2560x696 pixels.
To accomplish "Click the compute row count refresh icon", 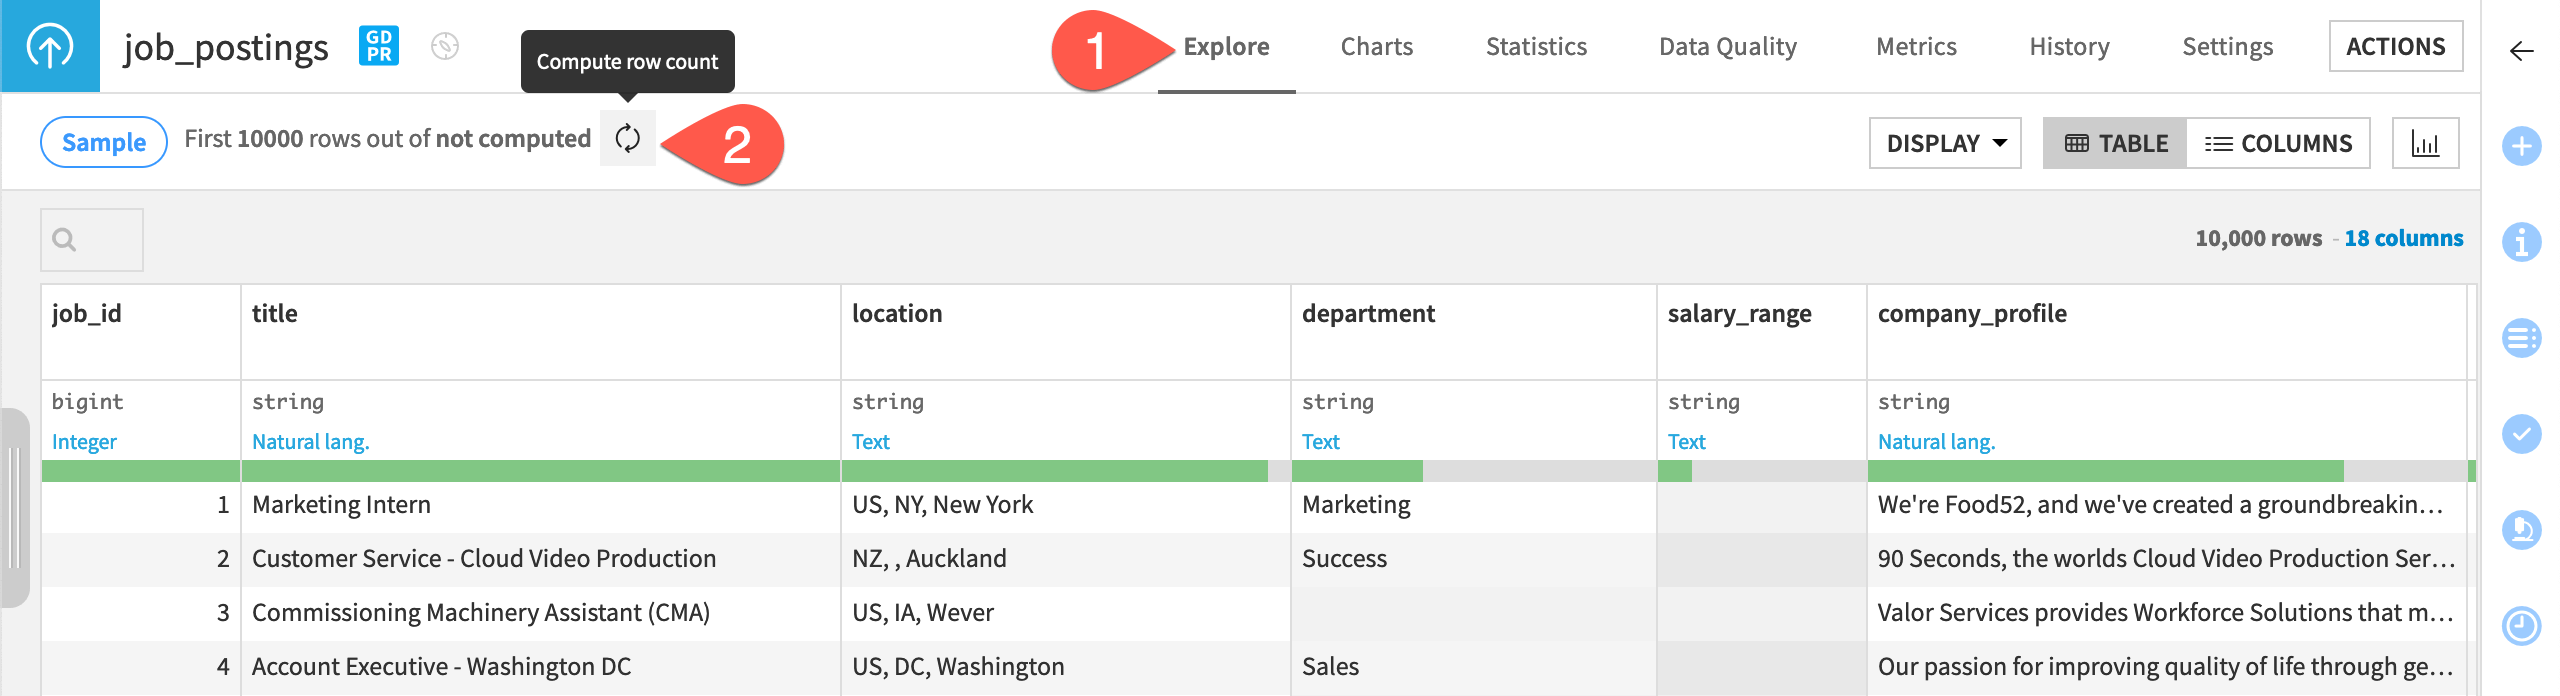I will [628, 138].
